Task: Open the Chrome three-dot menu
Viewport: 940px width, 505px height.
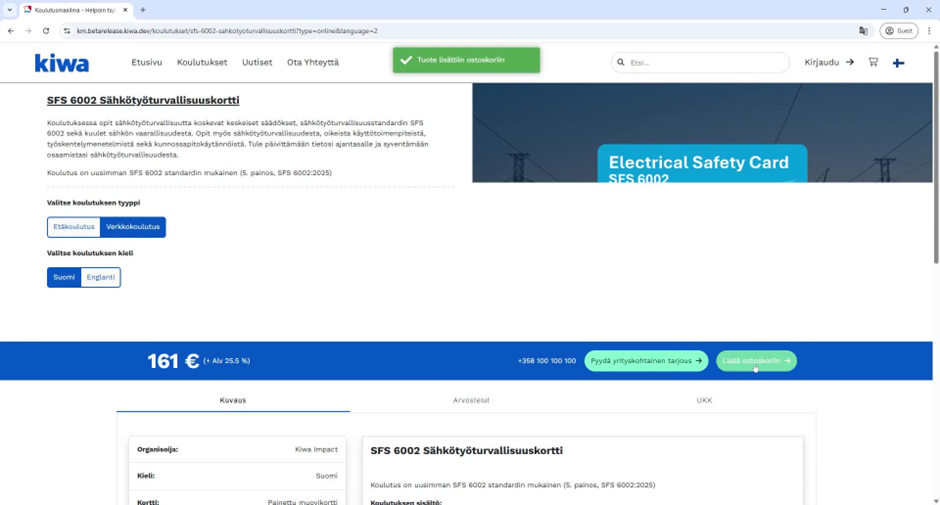Action: 929,31
